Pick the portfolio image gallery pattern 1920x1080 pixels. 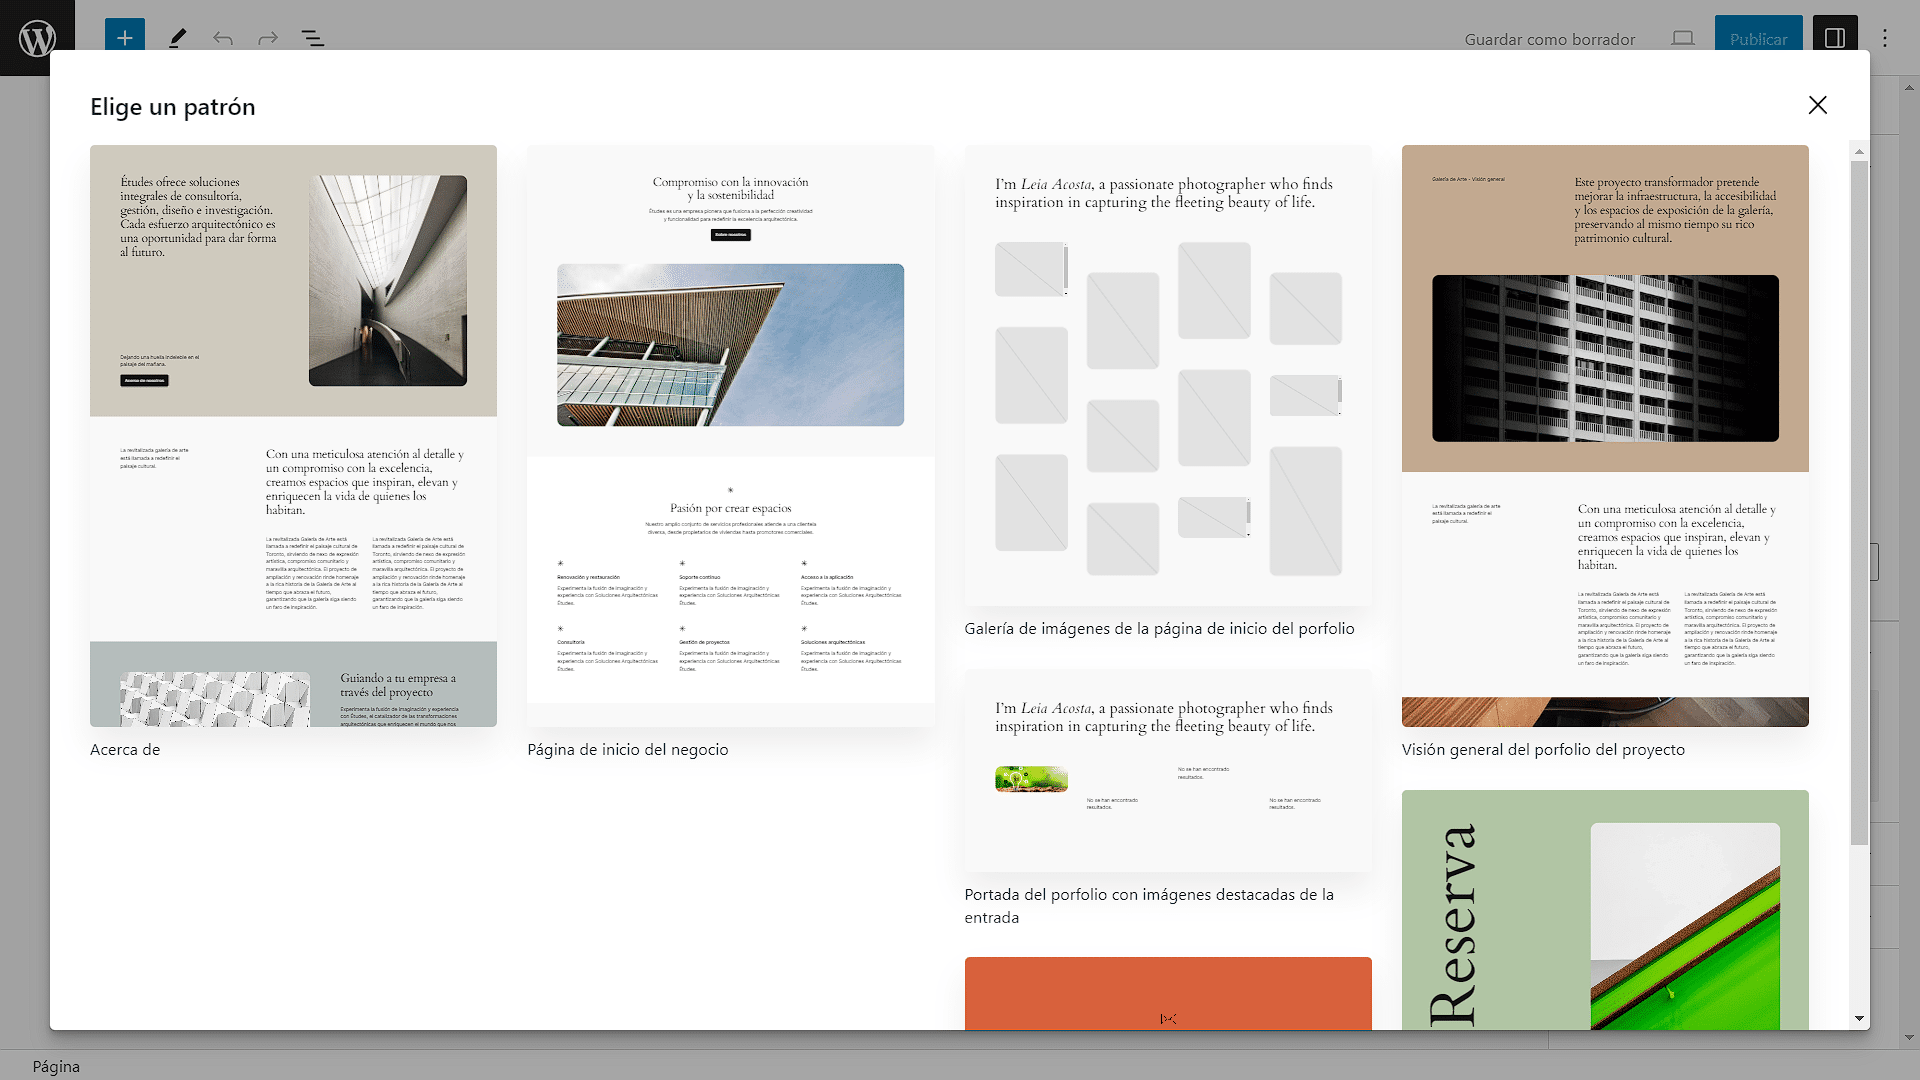tap(1167, 376)
